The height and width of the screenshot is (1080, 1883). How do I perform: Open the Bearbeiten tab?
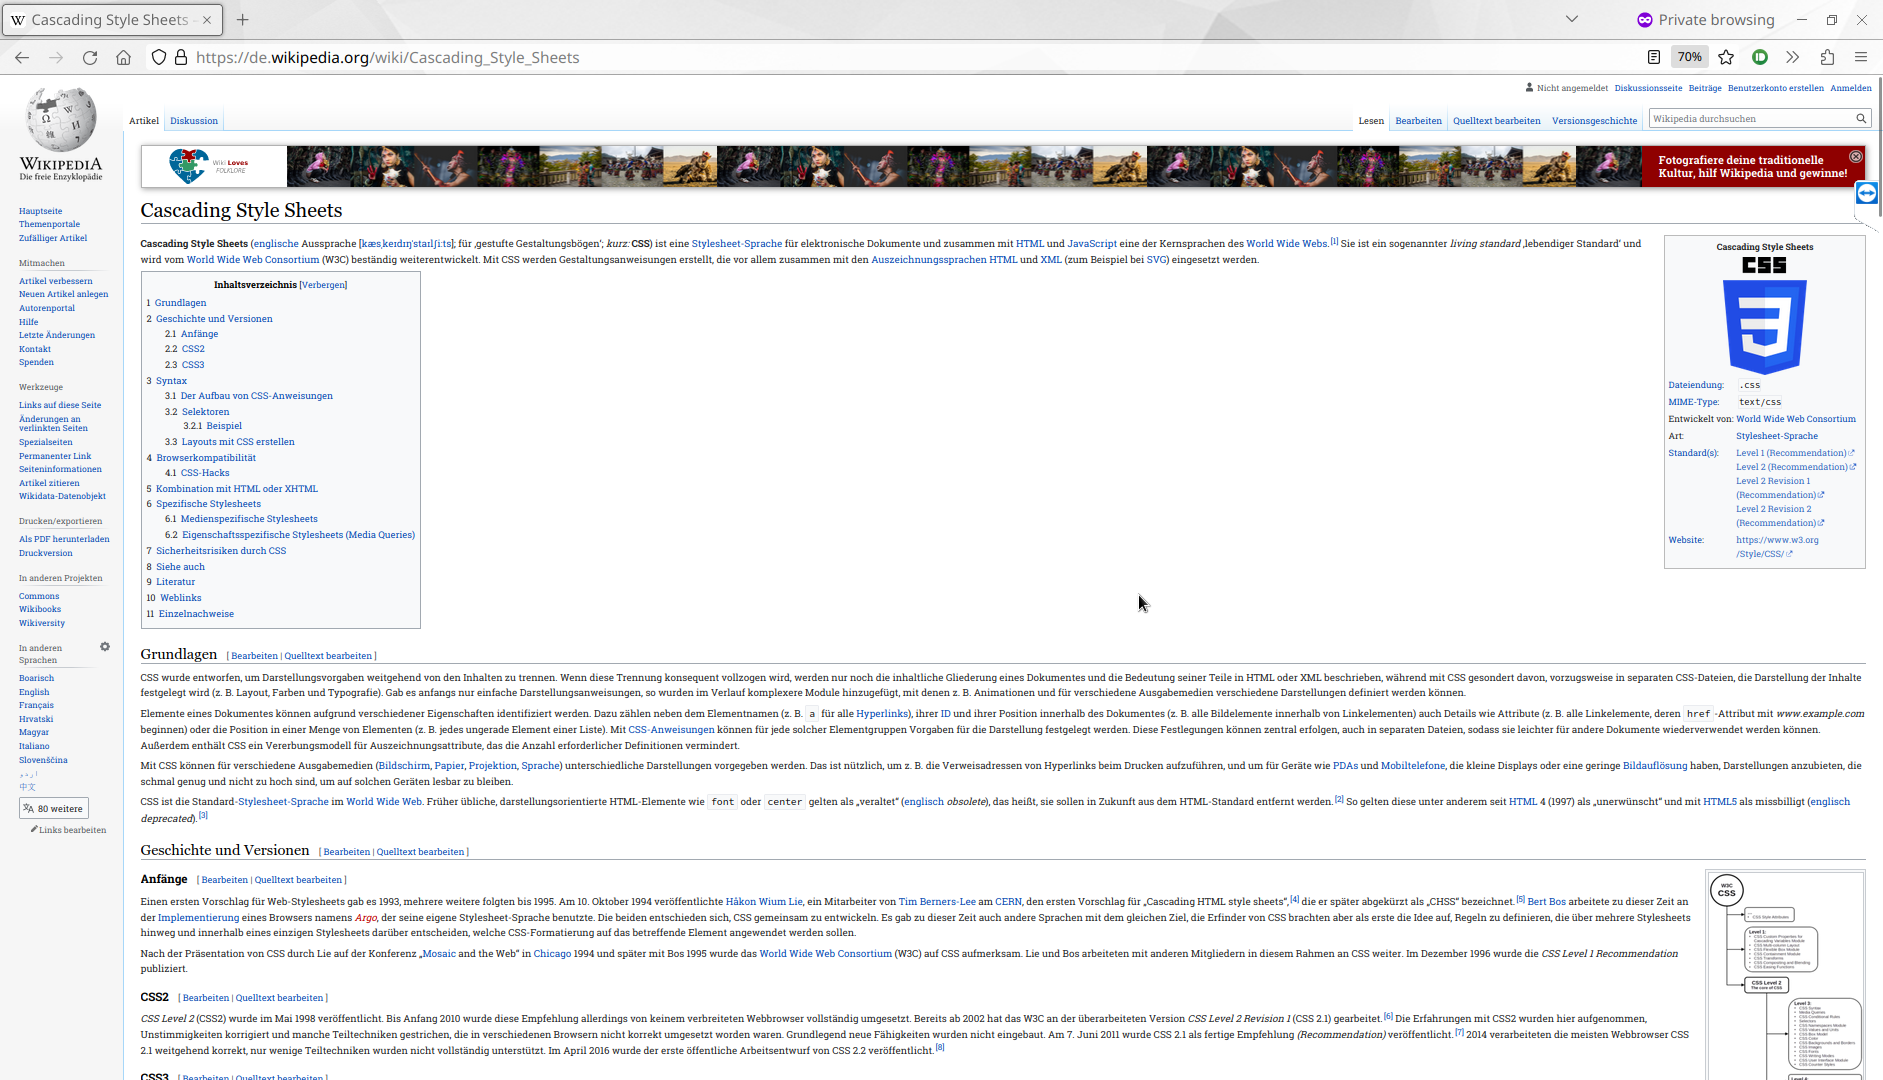pyautogui.click(x=1418, y=121)
